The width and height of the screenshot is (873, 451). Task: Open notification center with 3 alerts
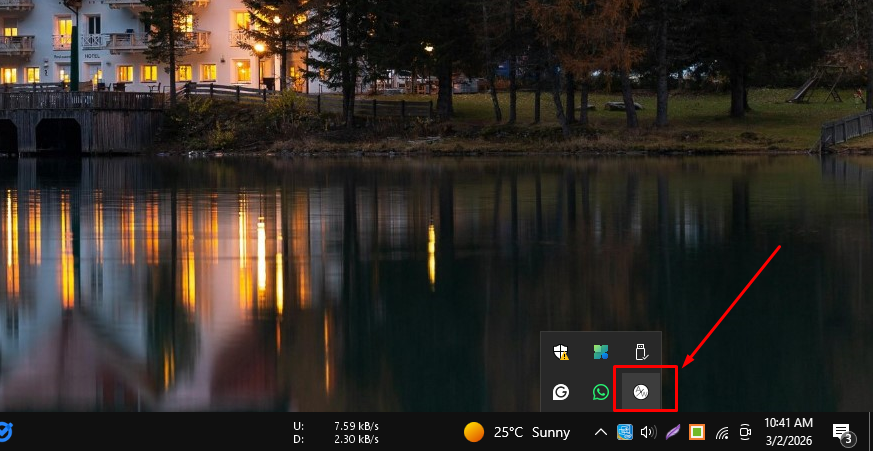coord(842,432)
